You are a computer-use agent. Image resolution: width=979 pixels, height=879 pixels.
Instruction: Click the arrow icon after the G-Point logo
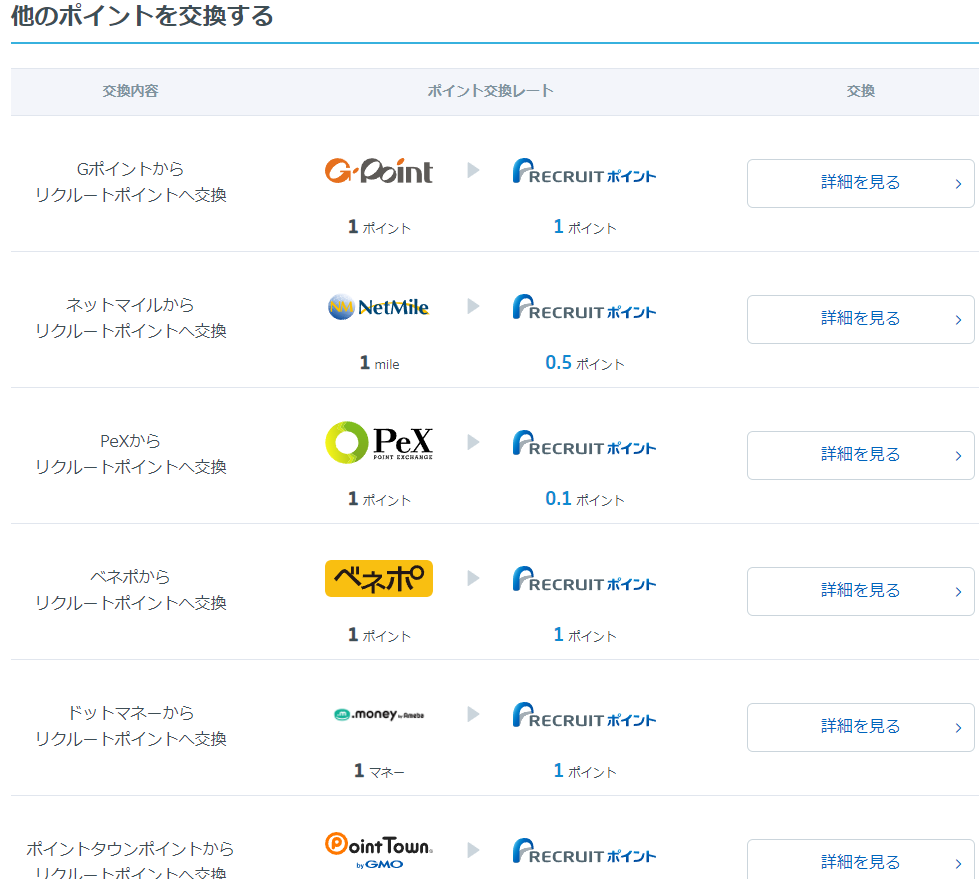click(x=473, y=170)
